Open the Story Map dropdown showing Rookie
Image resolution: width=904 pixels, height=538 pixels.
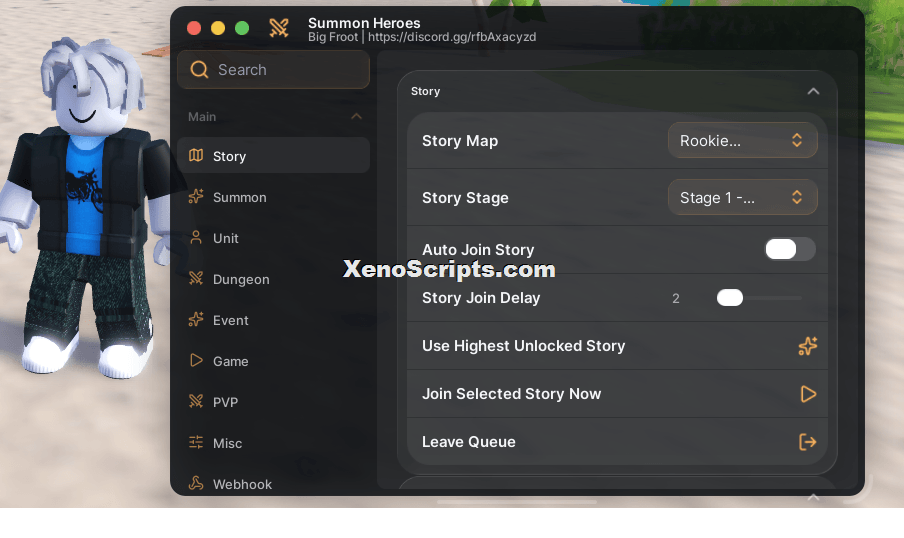pos(743,140)
